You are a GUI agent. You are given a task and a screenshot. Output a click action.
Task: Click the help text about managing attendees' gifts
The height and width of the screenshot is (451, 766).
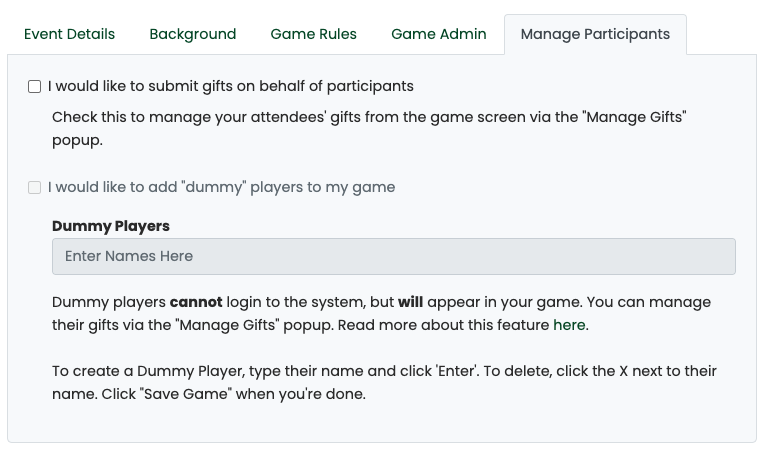coord(369,129)
